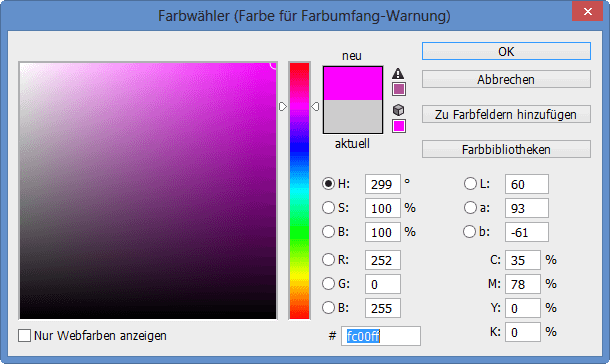Select the HSB B: brightness radio button

(x=328, y=232)
